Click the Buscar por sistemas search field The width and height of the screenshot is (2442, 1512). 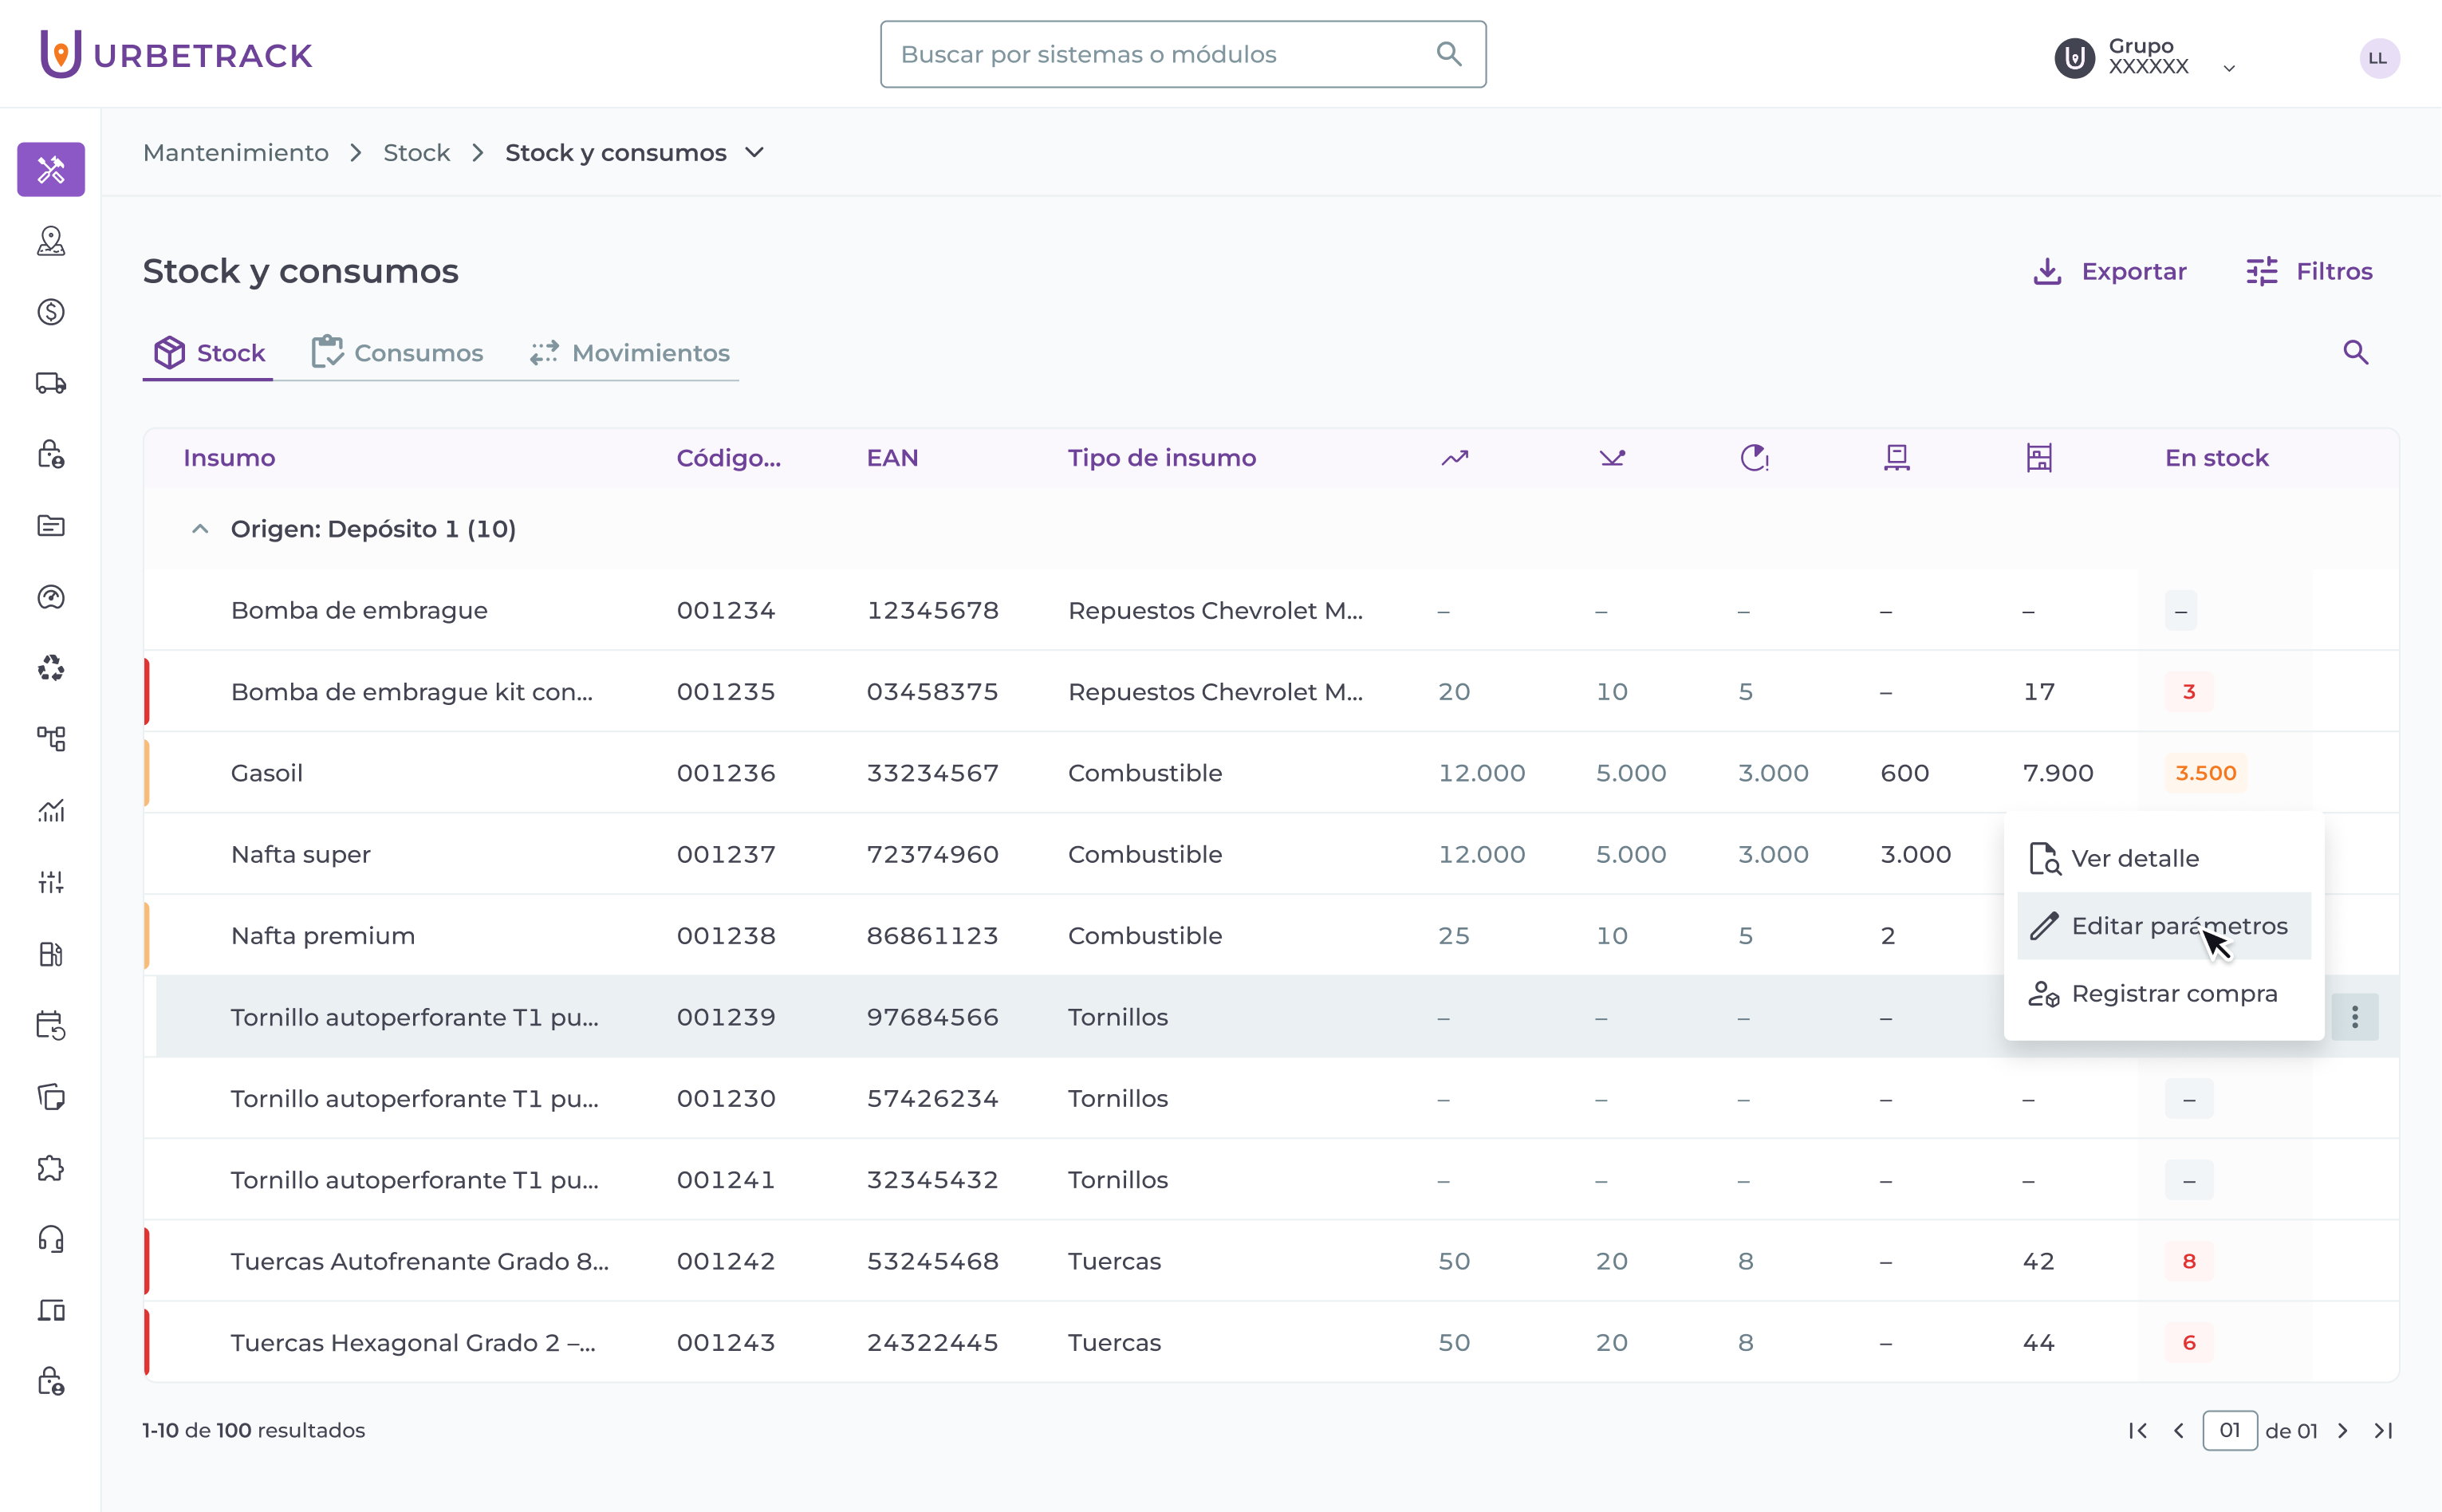point(1160,54)
